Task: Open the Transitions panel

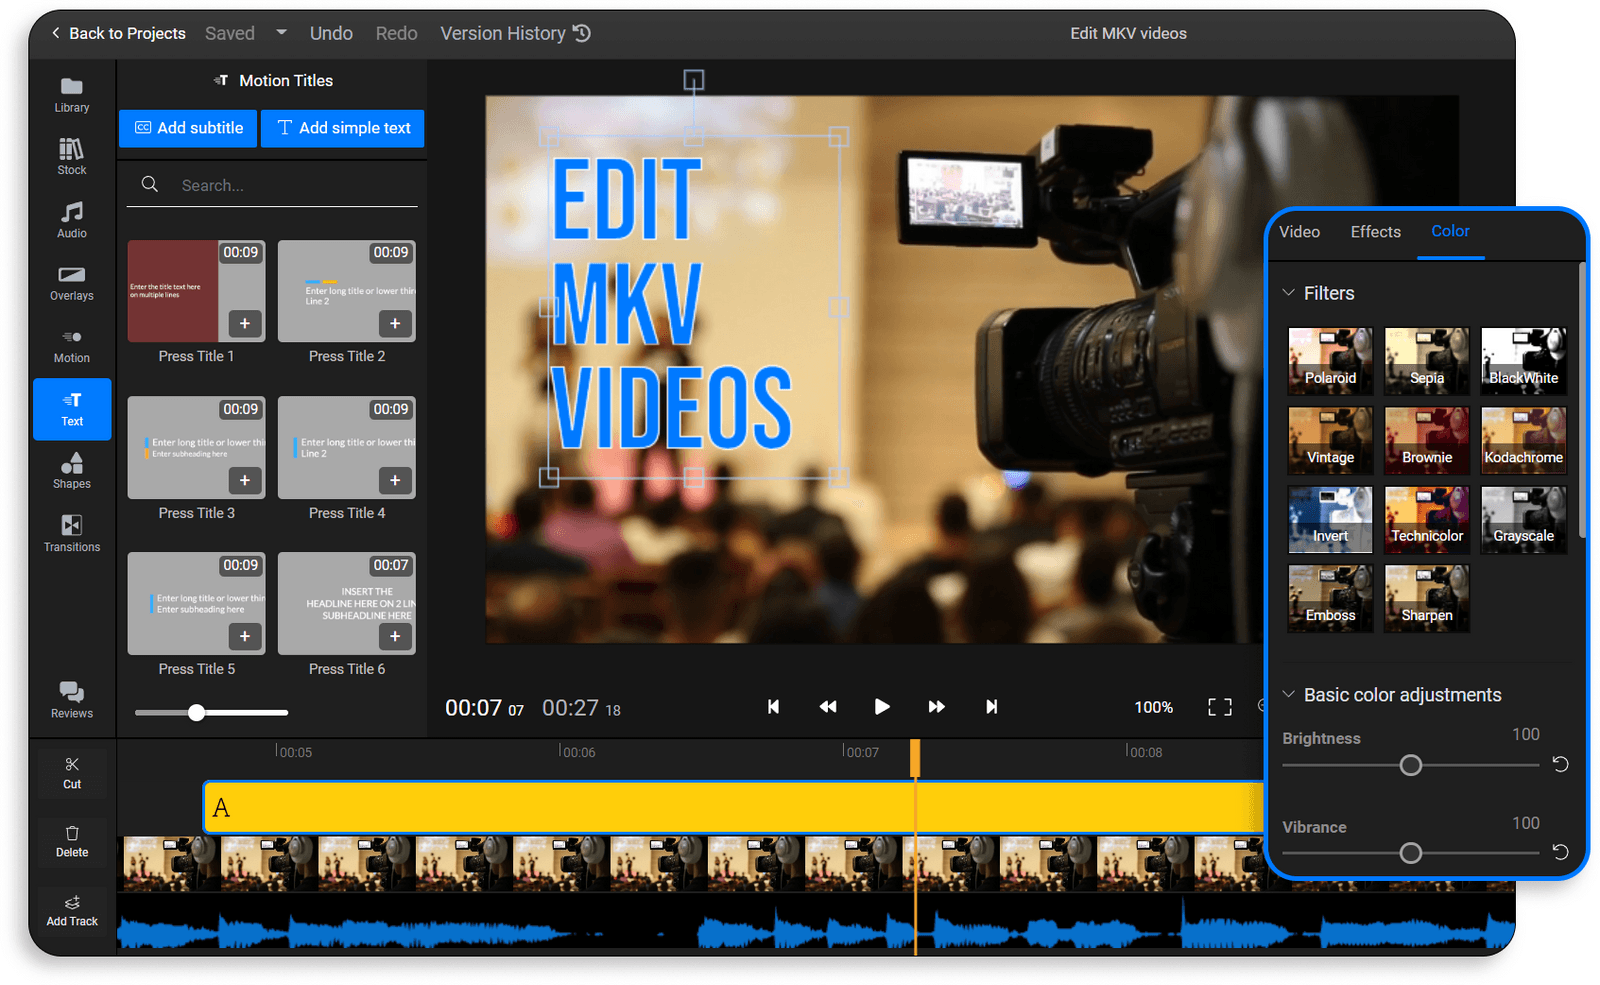Action: [x=71, y=532]
